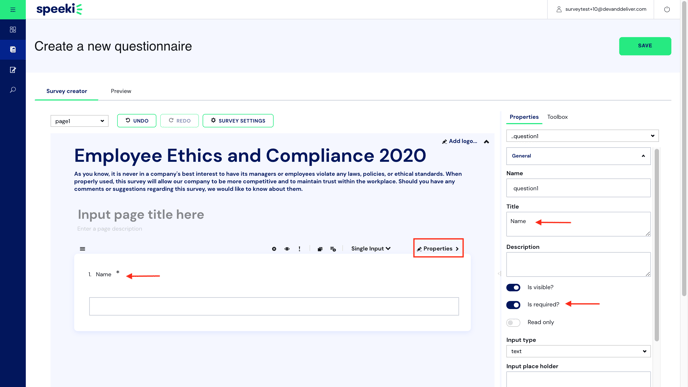Select the Properties panel tab
688x387 pixels.
point(524,117)
